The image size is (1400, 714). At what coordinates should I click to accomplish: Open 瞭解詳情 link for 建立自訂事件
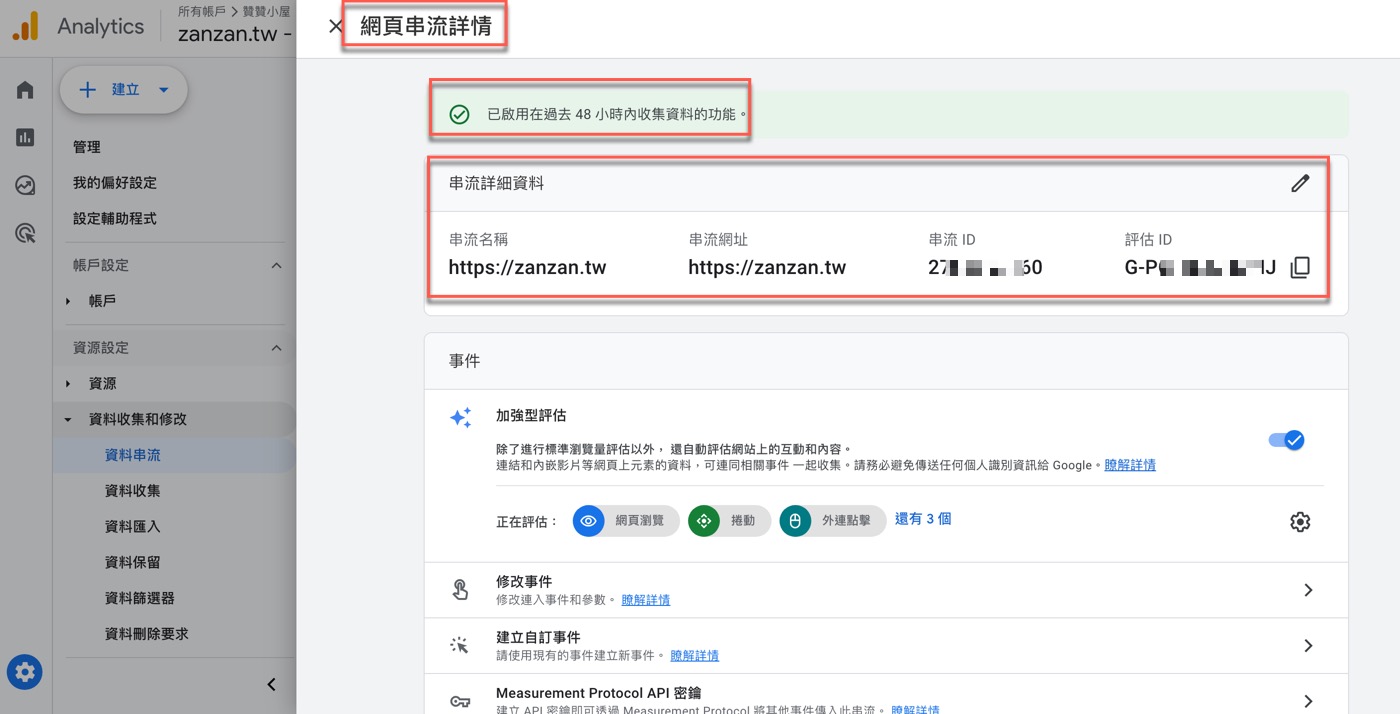(x=695, y=656)
